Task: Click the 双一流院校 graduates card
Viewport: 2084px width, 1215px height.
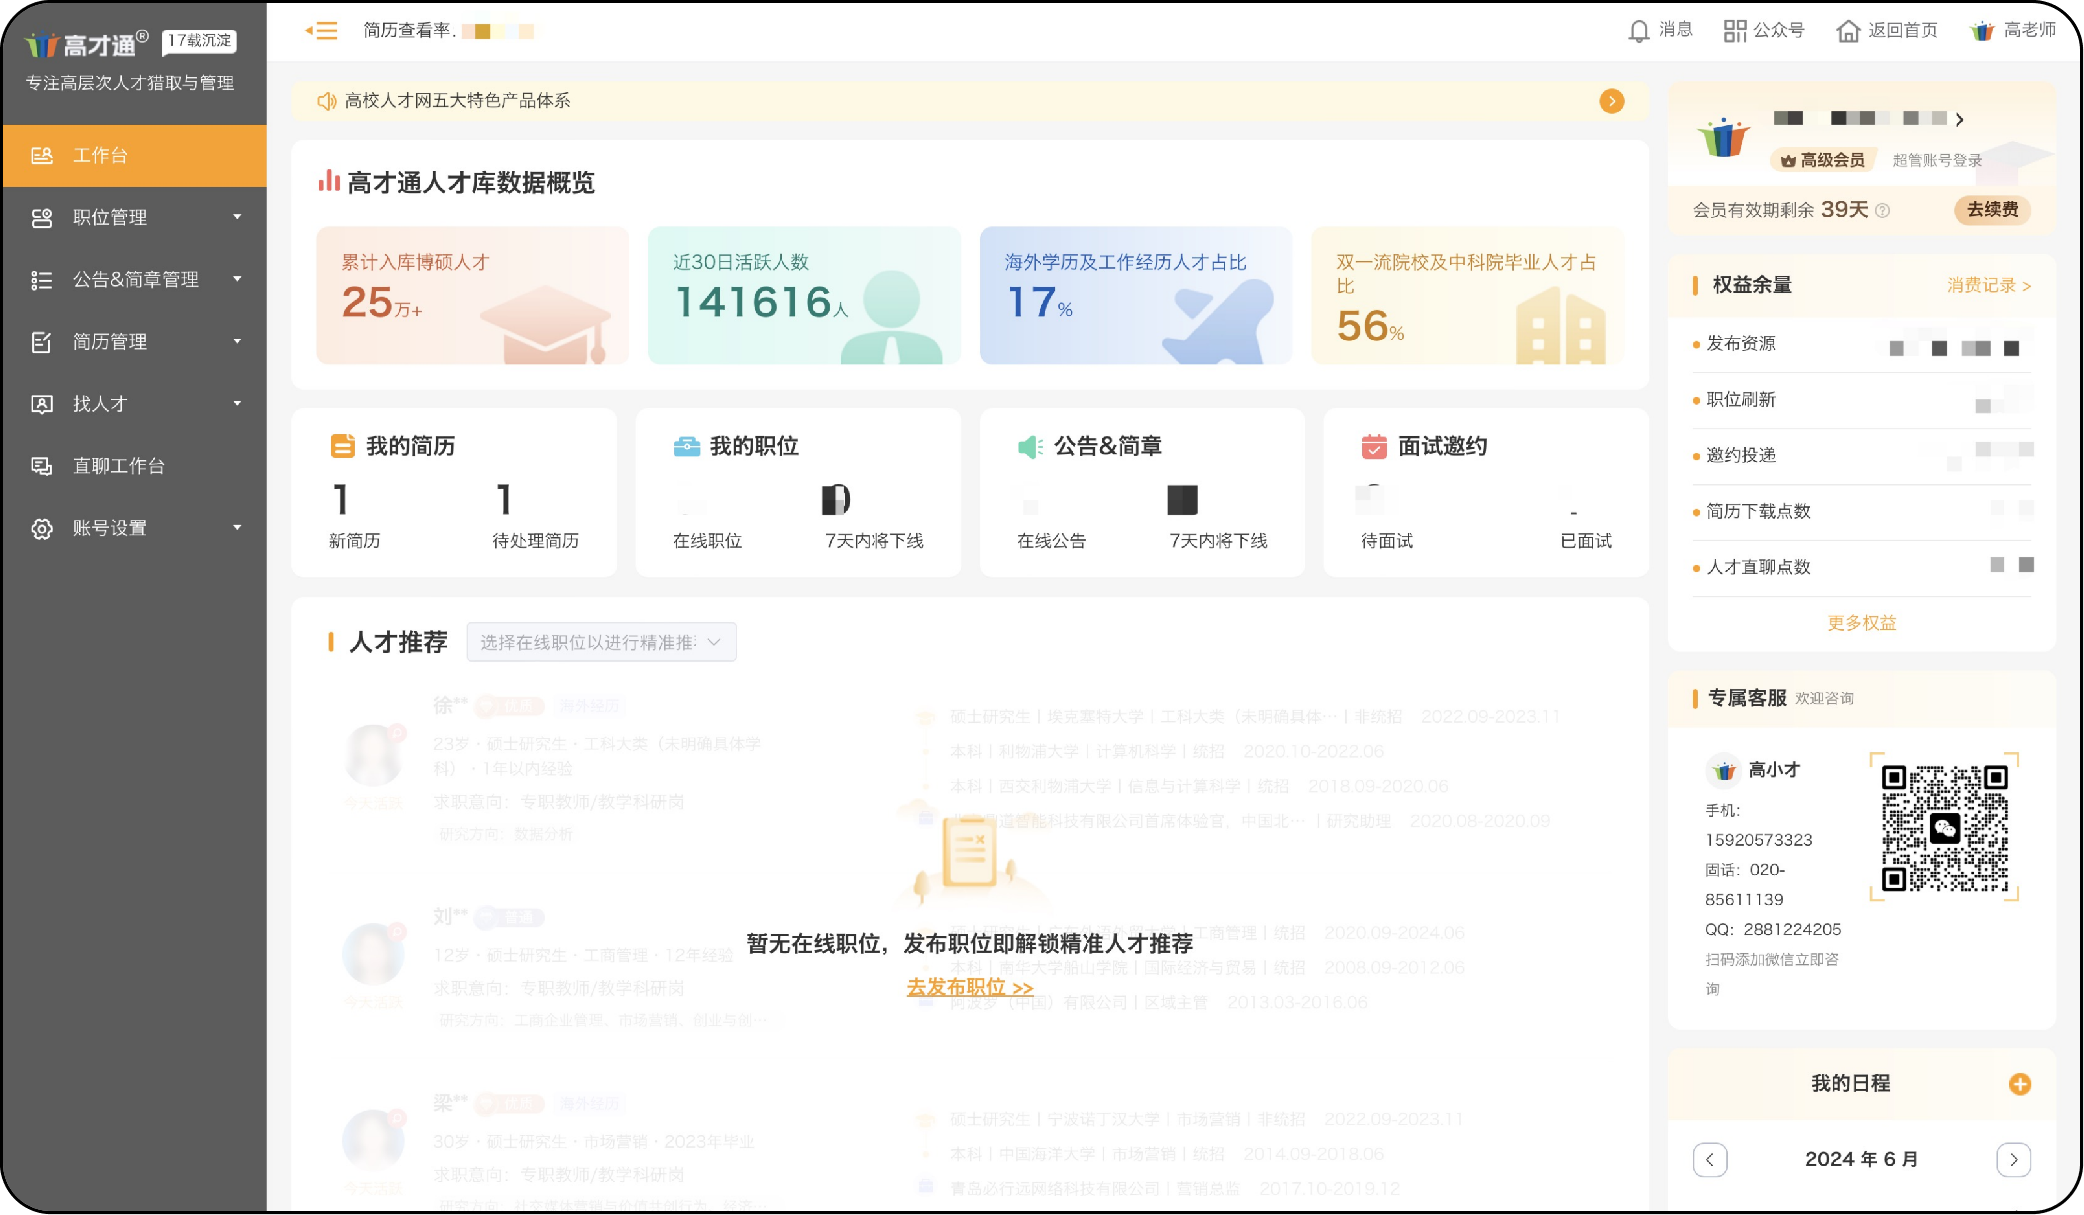Action: click(x=1467, y=295)
